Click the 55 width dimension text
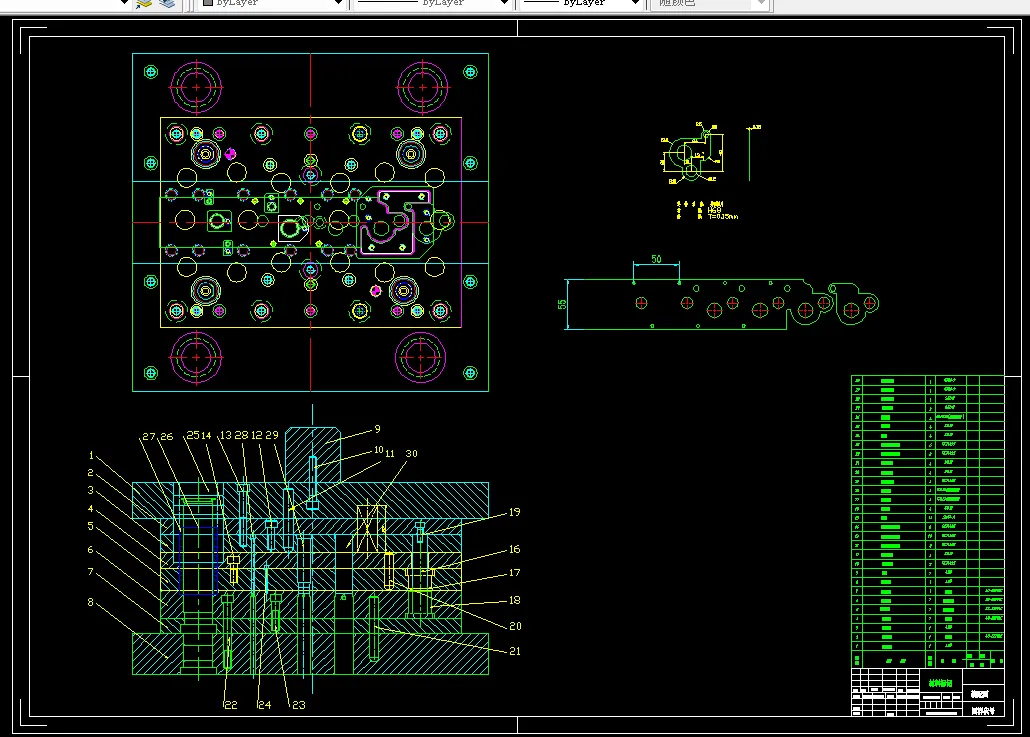1030x737 pixels. [562, 303]
